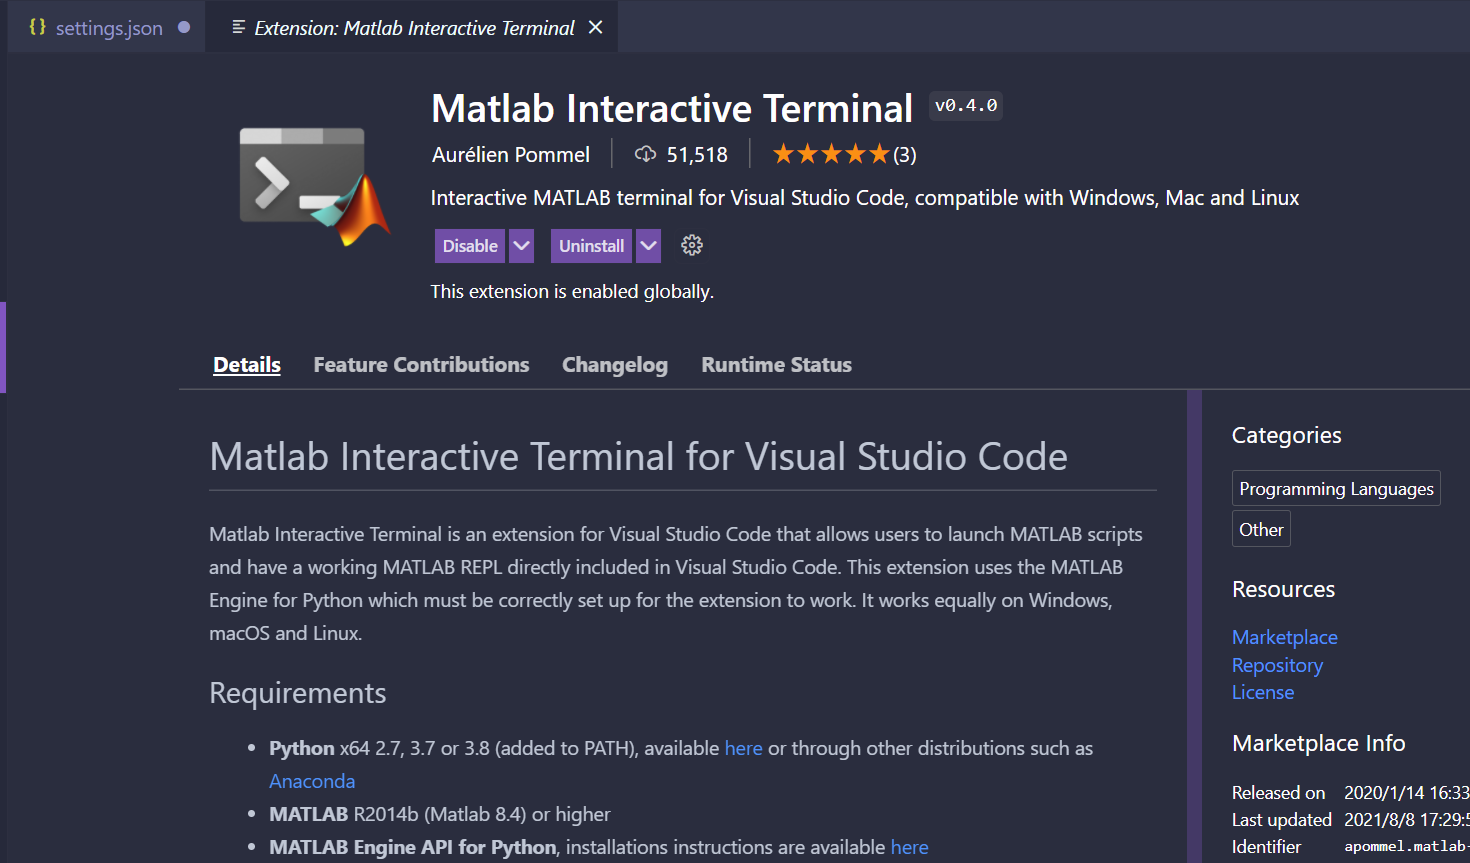
Task: Switch to the Feature Contributions tab
Action: tap(421, 365)
